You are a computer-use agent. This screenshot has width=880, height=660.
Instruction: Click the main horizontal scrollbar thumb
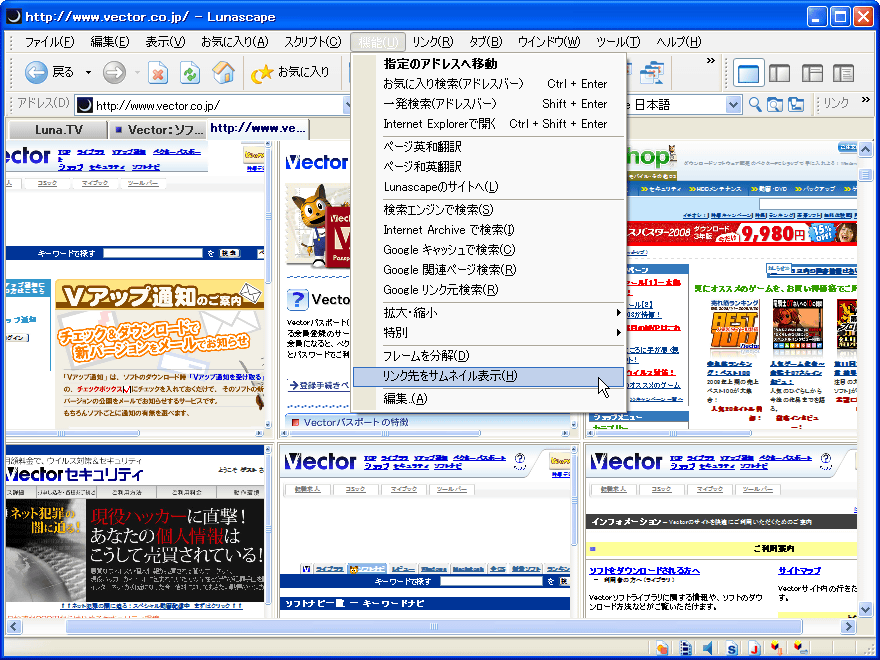click(434, 626)
